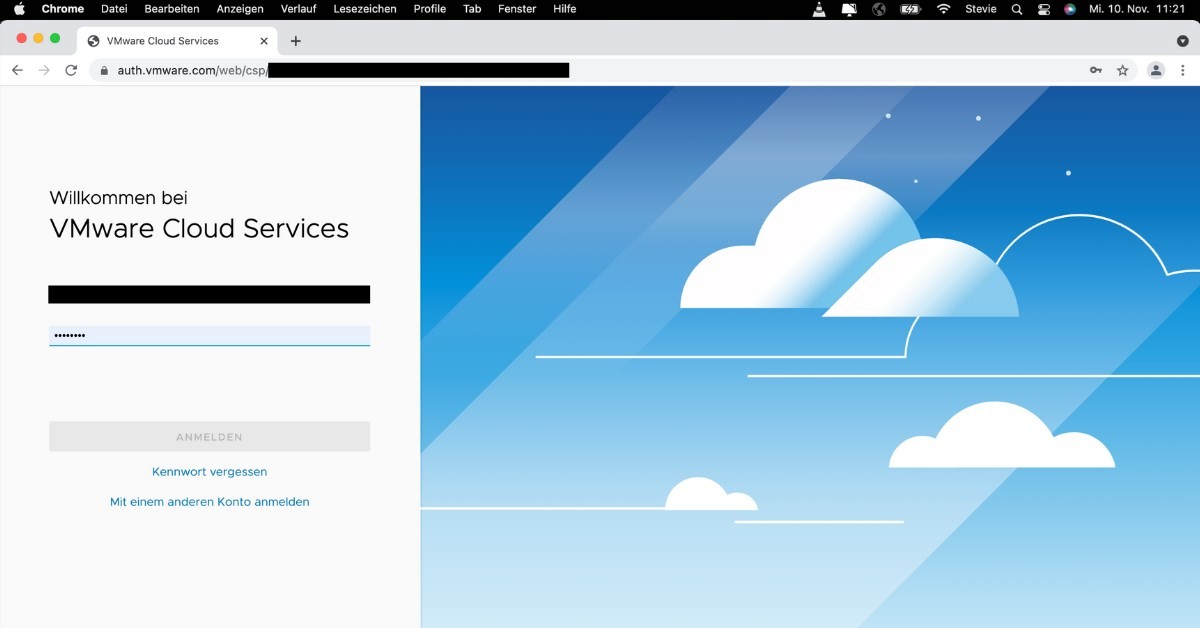
Task: Open the Chrome three-dot menu
Action: 1183,70
